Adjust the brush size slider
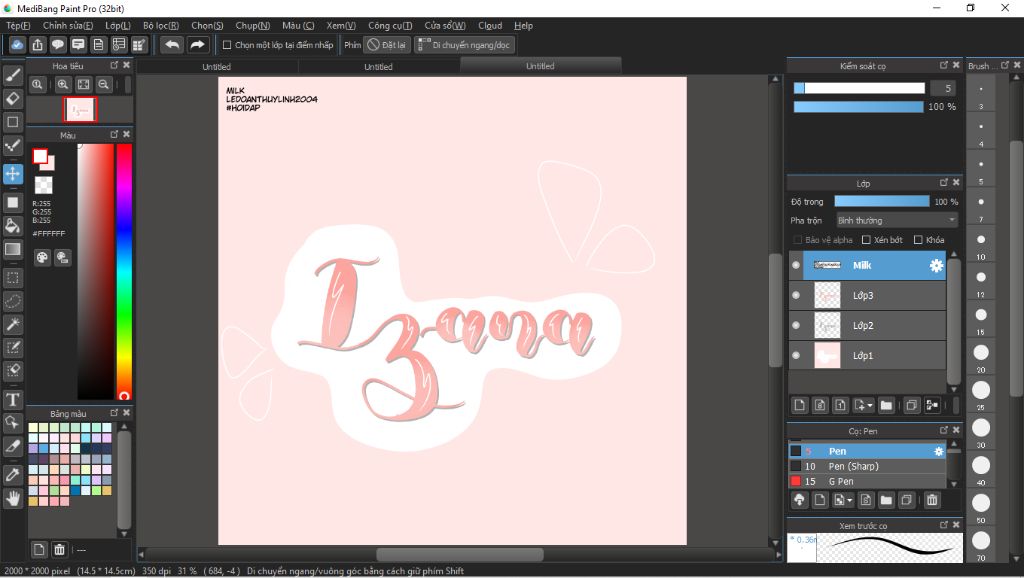 859,88
